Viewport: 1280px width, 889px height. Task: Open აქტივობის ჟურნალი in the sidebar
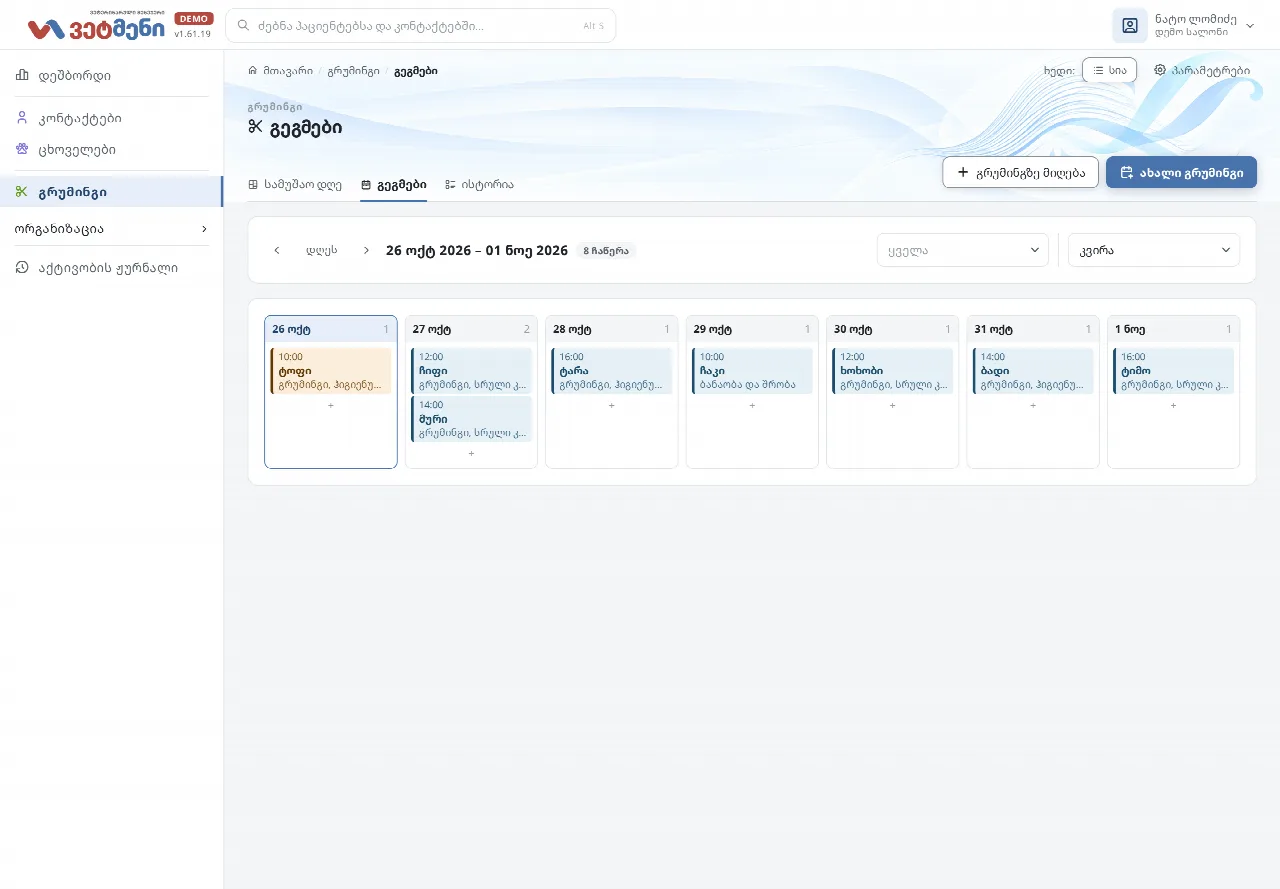pos(111,268)
